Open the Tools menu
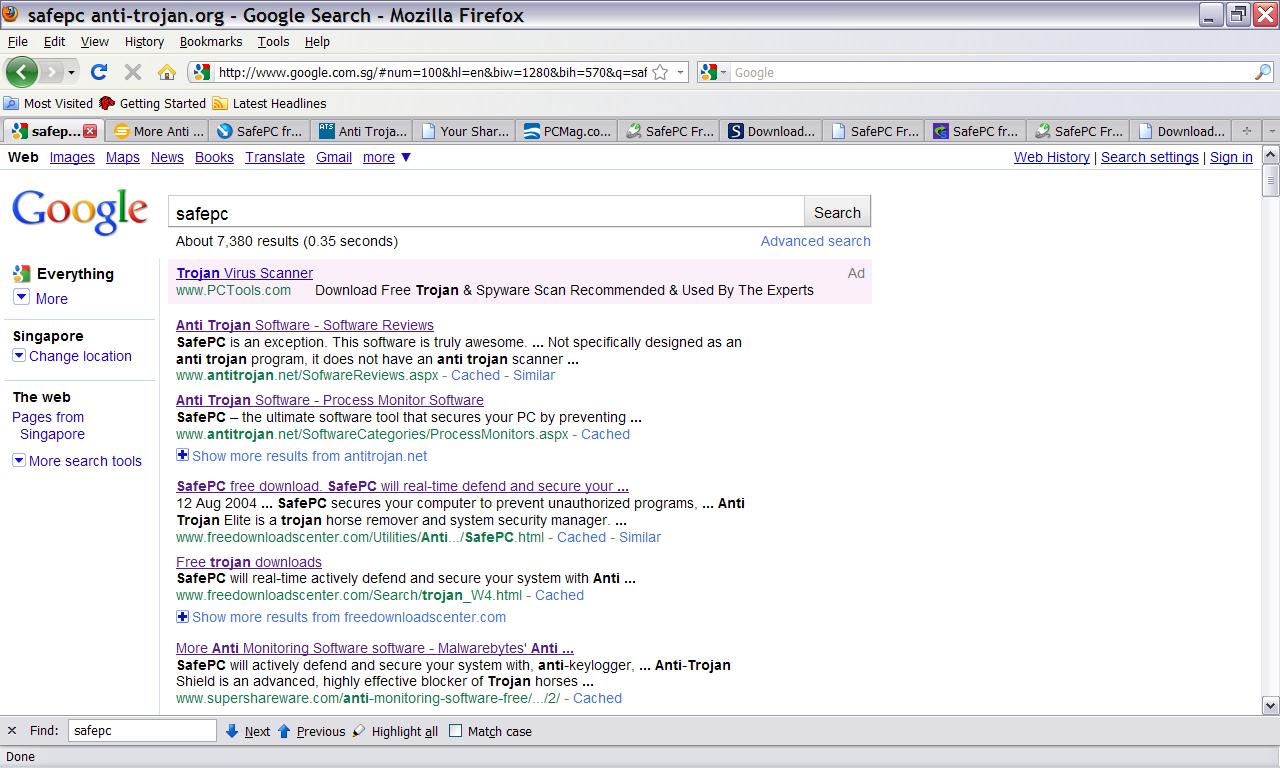 (x=273, y=41)
